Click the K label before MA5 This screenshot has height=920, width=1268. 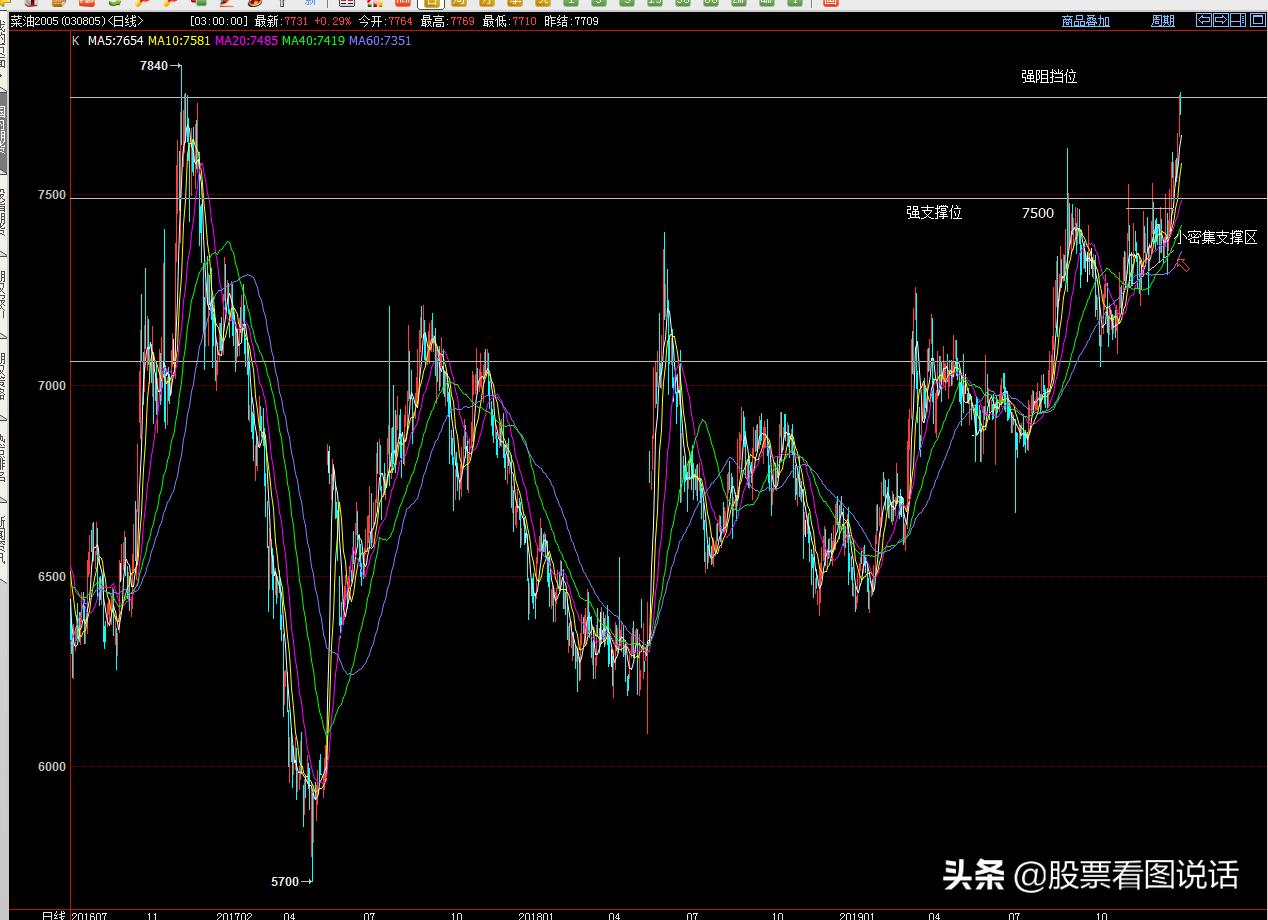(x=76, y=41)
